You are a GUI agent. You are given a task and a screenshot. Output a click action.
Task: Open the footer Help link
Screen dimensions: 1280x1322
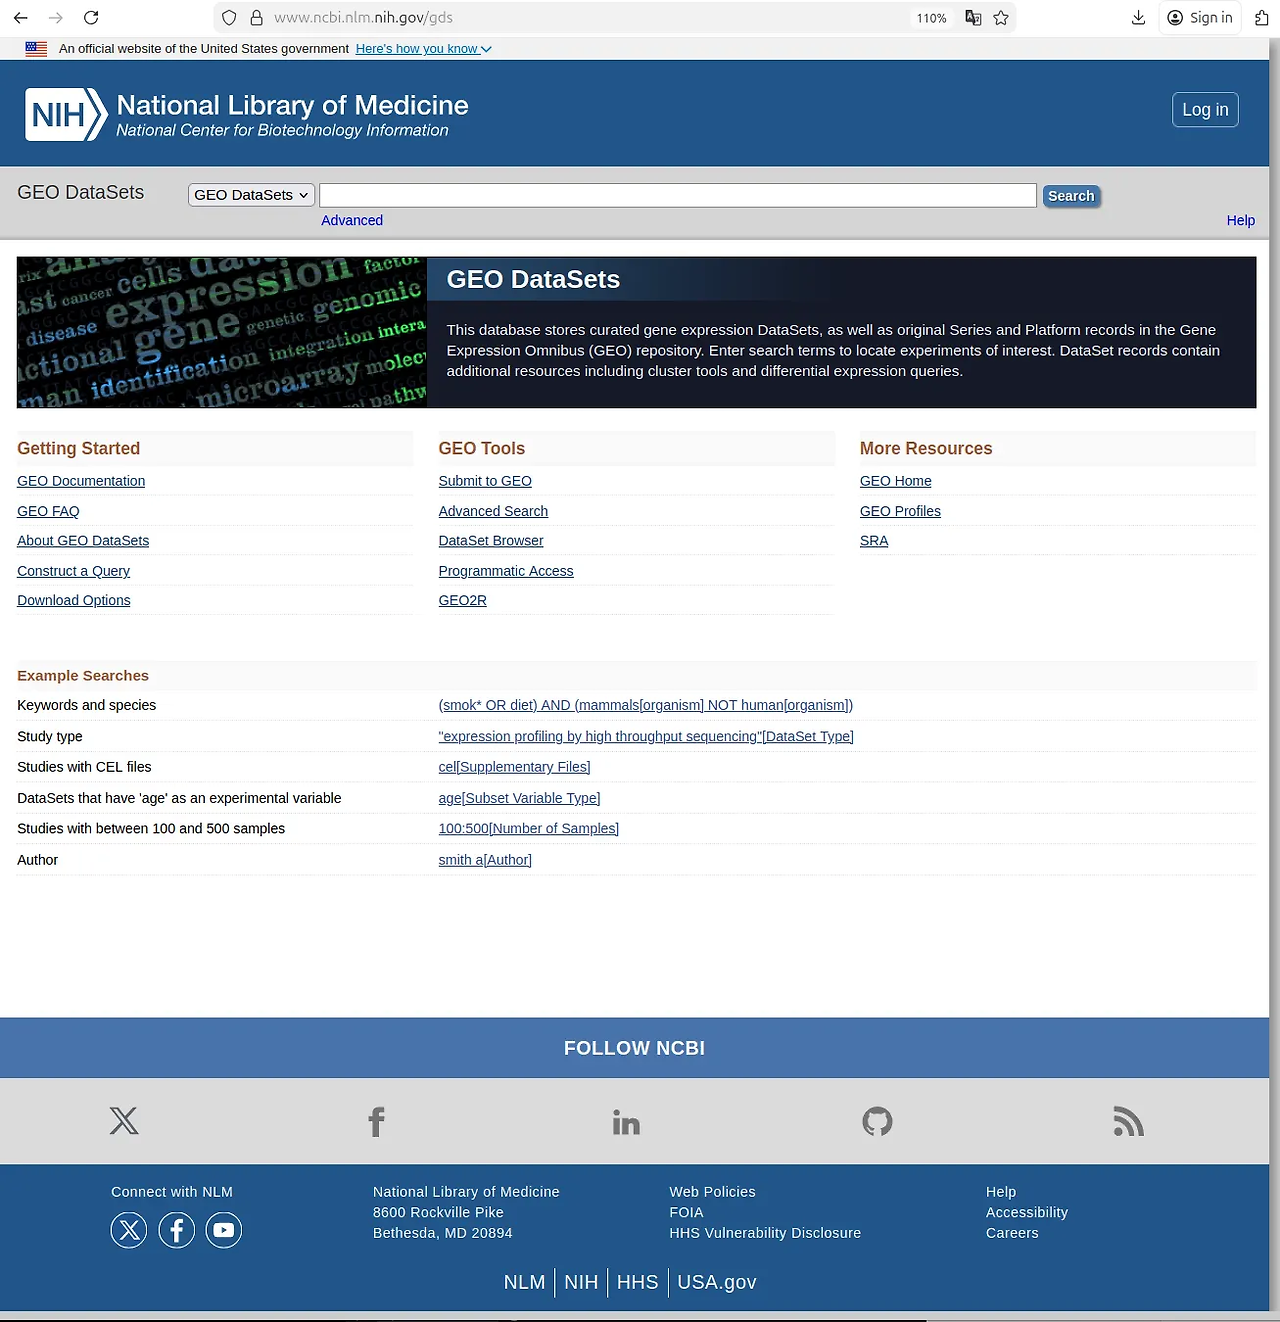tap(1001, 1192)
